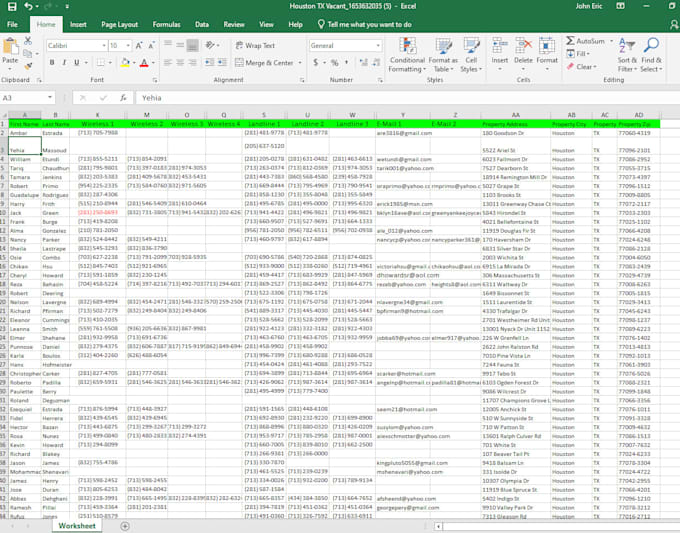Apply accounting dollar number format

[316, 62]
